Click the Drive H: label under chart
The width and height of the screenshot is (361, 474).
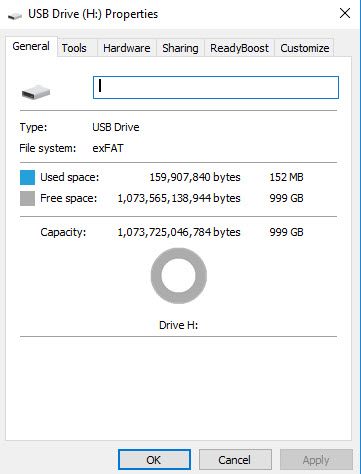click(x=178, y=325)
